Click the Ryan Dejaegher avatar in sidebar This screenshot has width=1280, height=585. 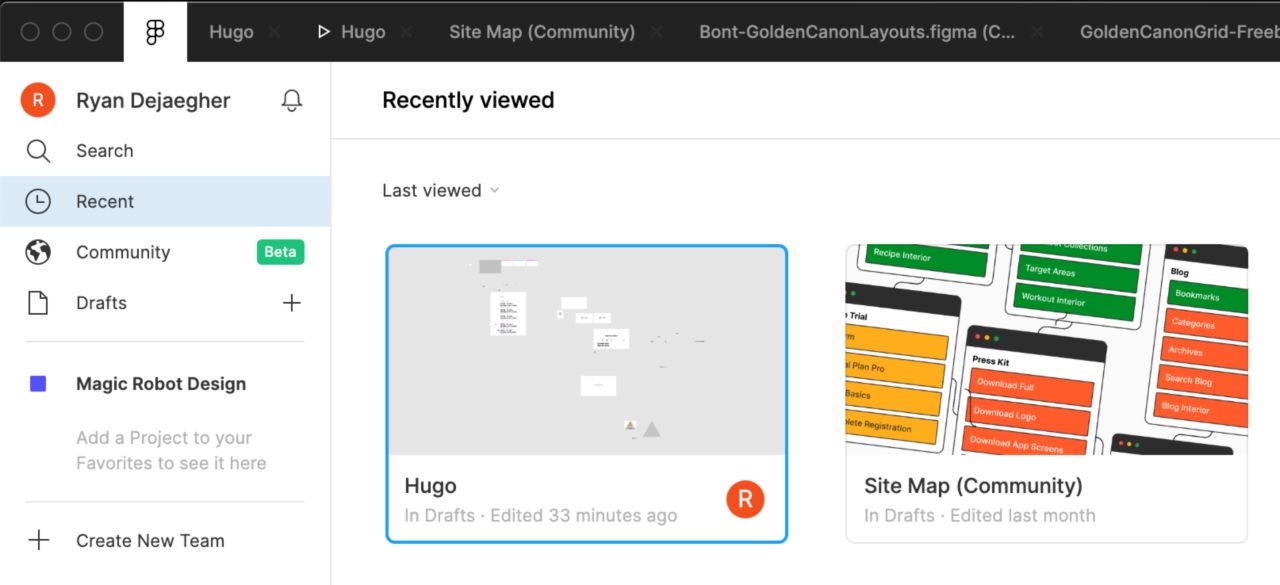[x=38, y=100]
